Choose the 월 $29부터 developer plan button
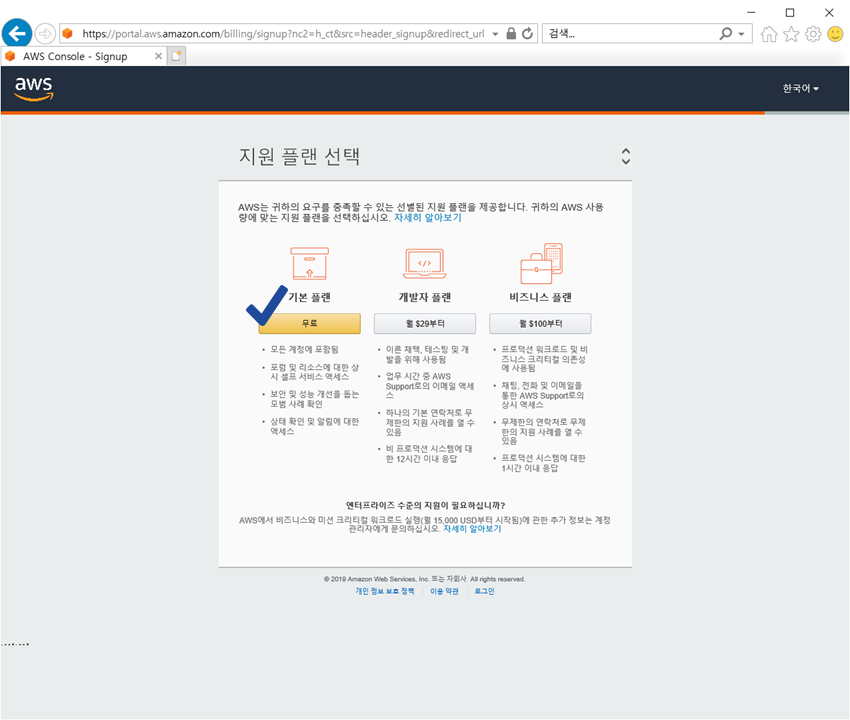The height and width of the screenshot is (720, 850). (x=425, y=324)
